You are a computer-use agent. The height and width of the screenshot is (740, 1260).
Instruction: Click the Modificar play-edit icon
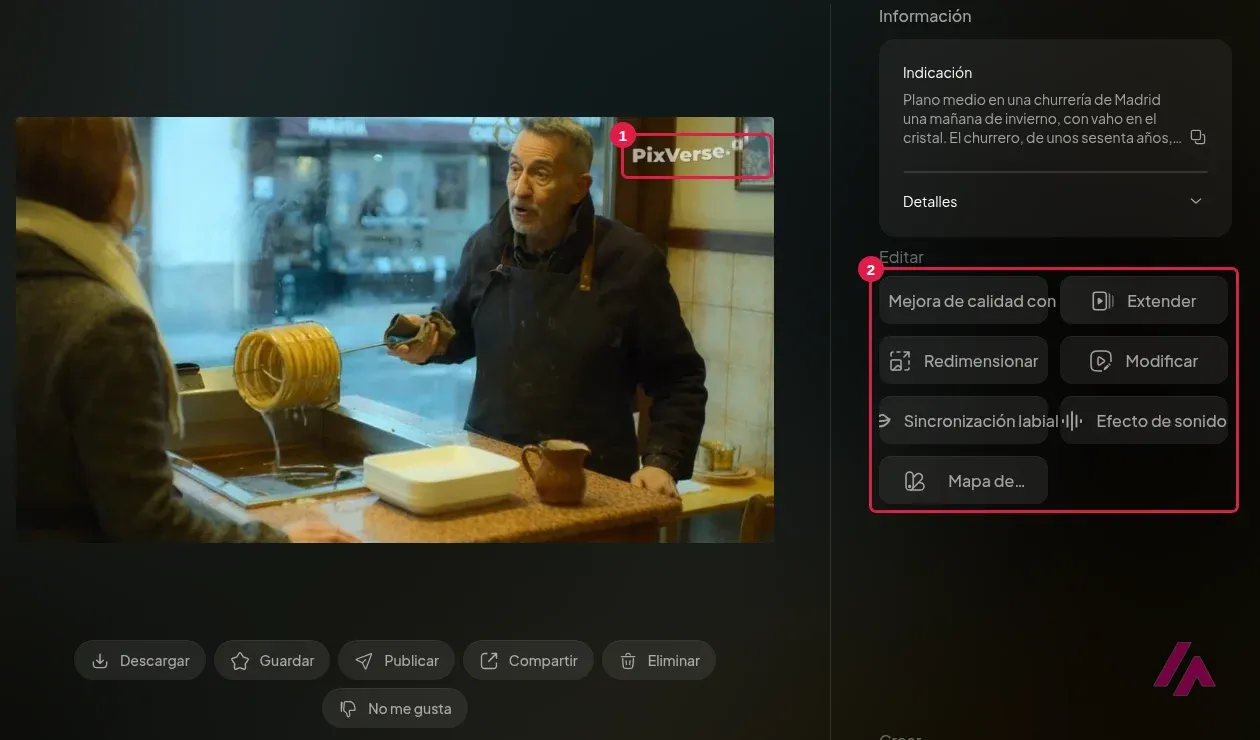[x=1101, y=361]
